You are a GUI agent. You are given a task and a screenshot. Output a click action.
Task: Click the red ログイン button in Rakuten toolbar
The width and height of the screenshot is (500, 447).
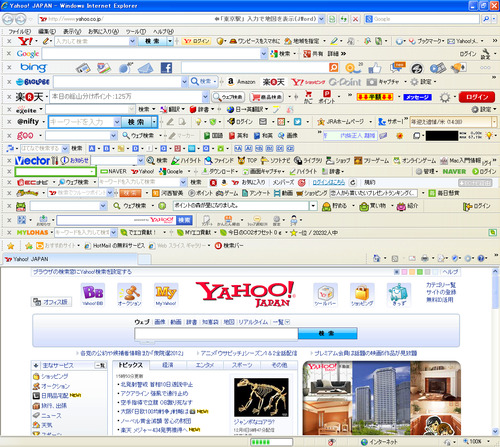pos(477,97)
